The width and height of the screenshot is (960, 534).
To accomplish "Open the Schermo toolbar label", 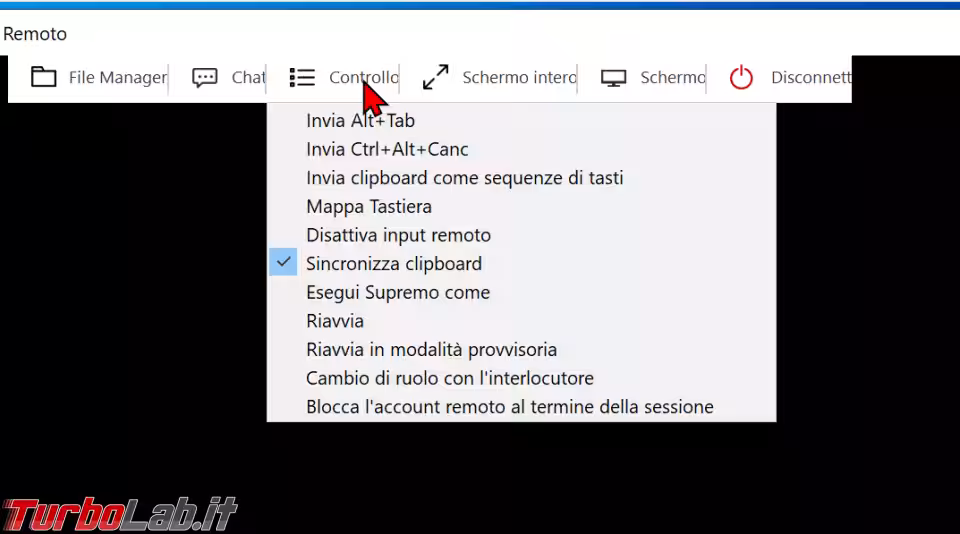I will pos(672,77).
